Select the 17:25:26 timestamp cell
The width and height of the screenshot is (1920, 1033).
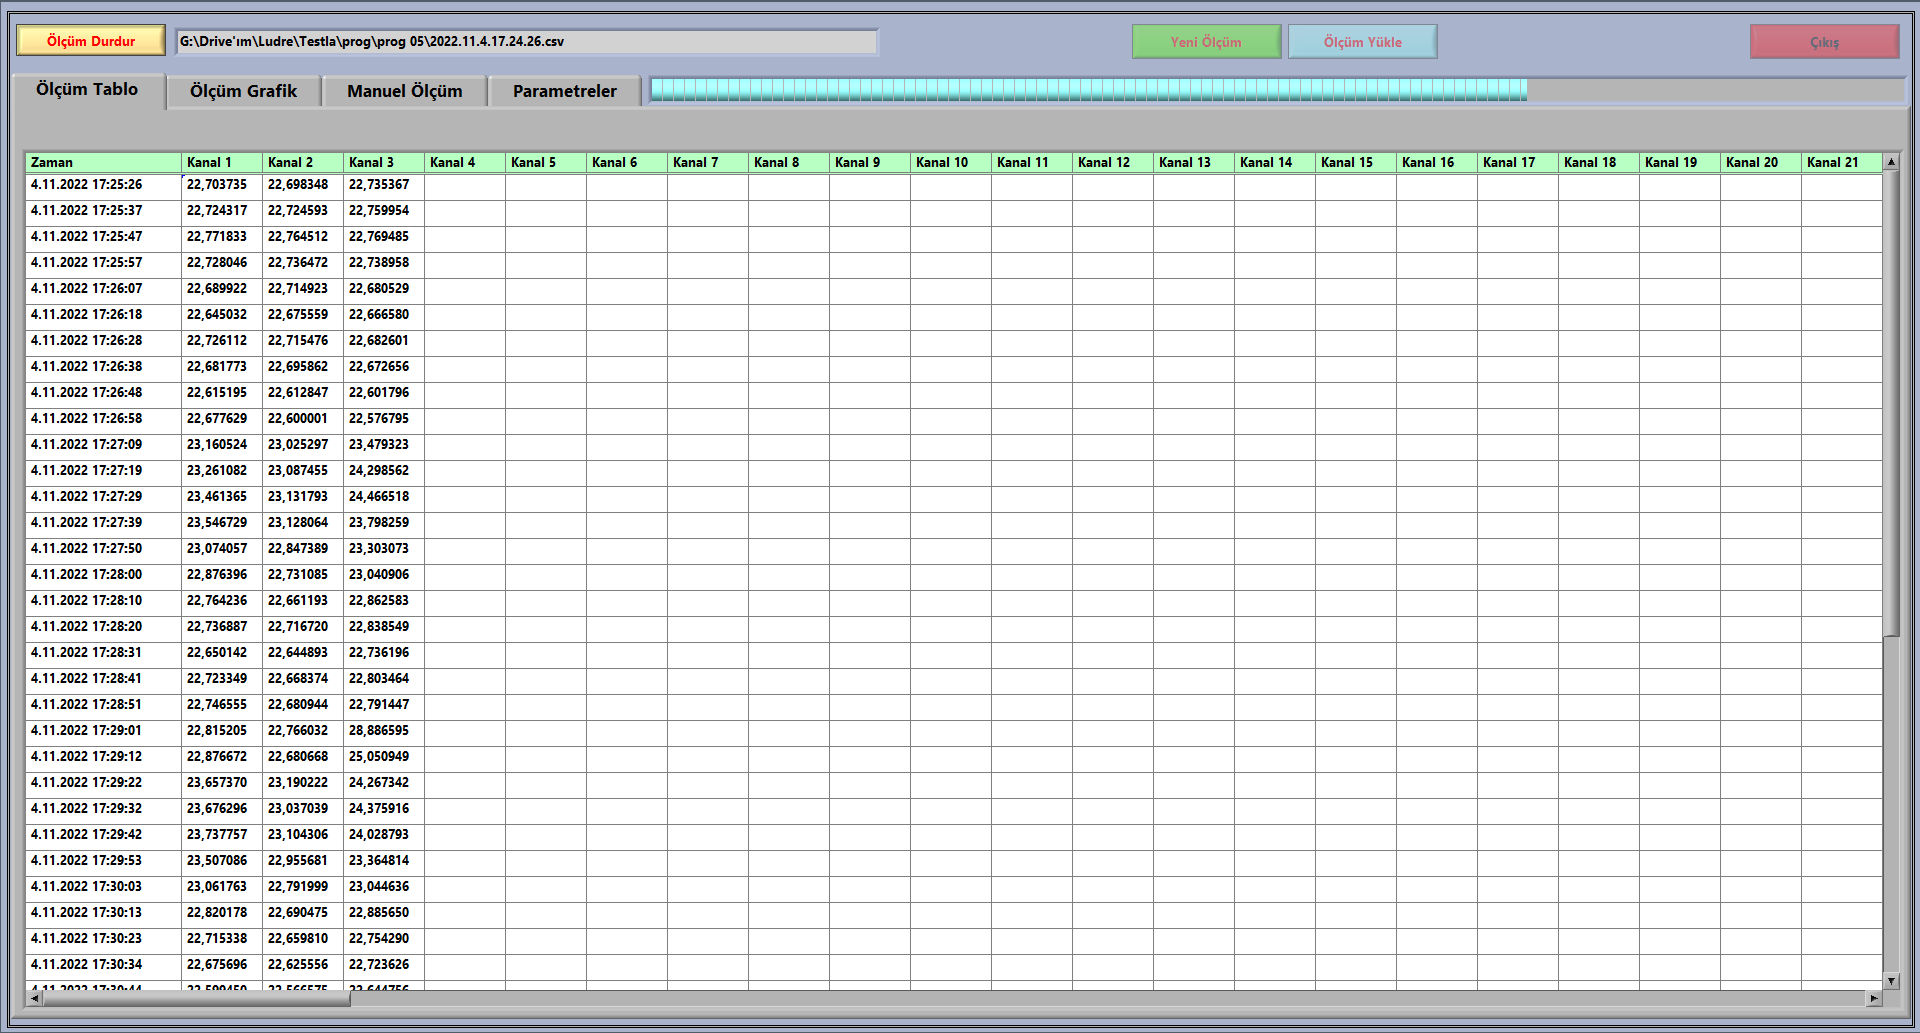click(87, 185)
